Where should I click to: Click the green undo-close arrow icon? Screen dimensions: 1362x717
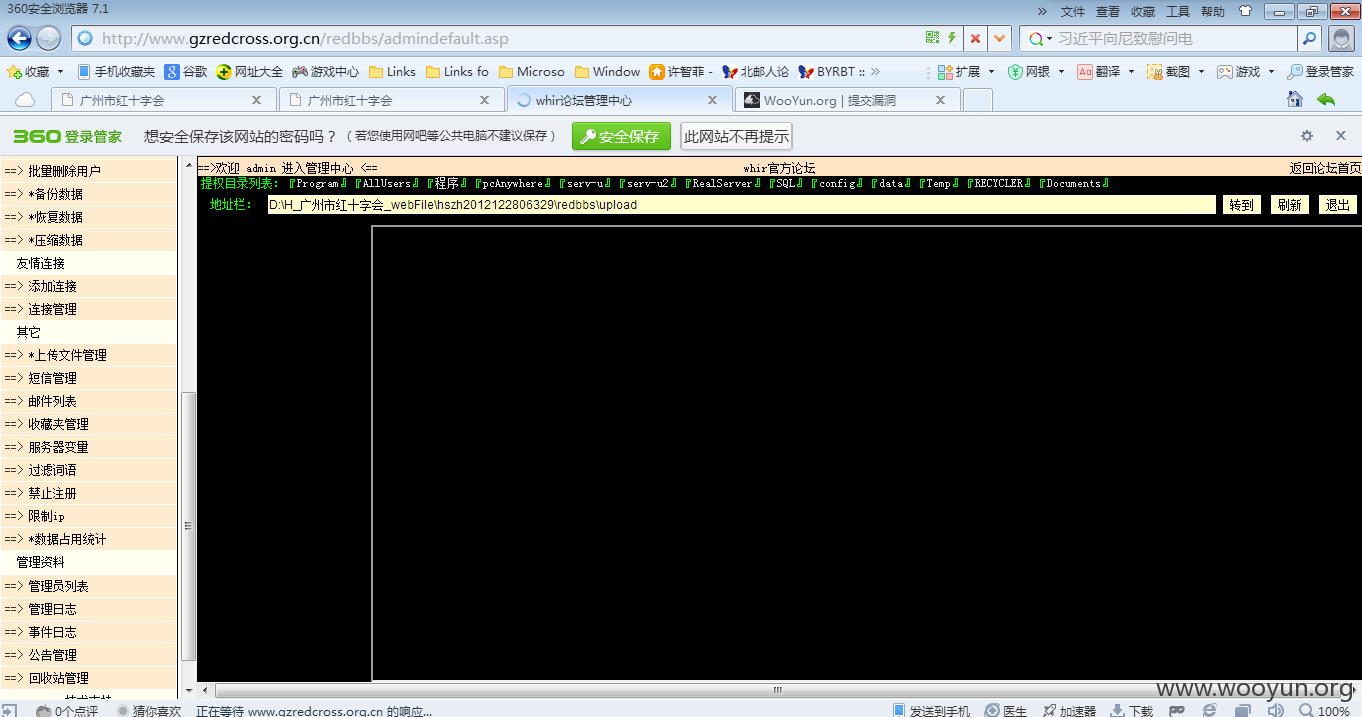pyautogui.click(x=1326, y=99)
